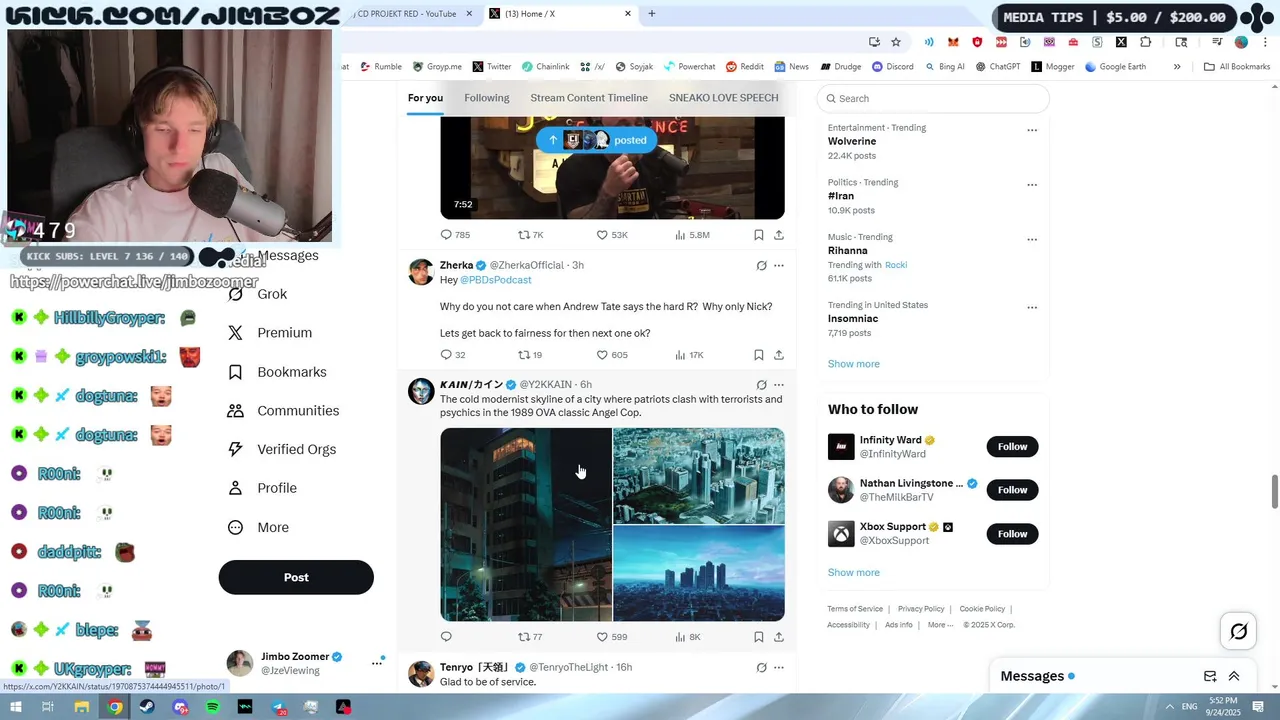1280x720 pixels.
Task: Switch to the For you tab
Action: [x=425, y=98]
